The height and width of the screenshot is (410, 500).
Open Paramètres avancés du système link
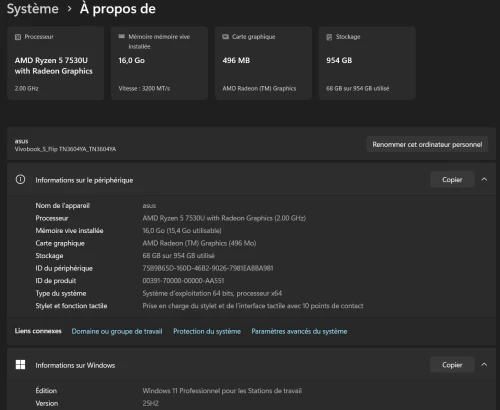coord(299,331)
